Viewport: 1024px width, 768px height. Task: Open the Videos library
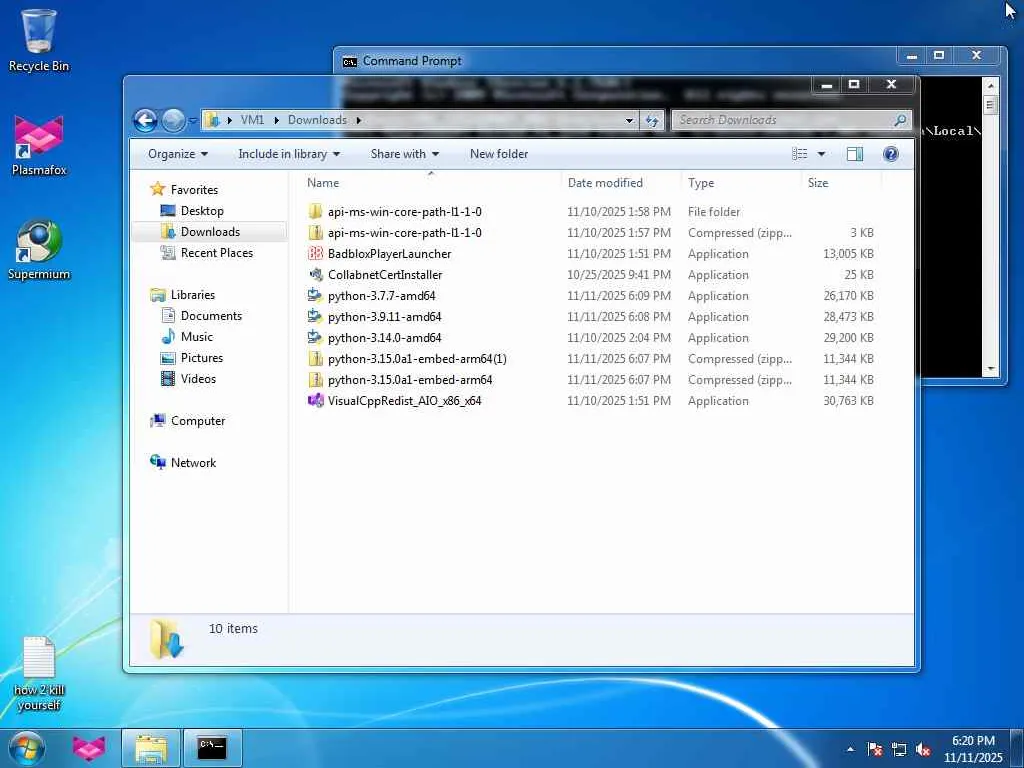click(198, 379)
